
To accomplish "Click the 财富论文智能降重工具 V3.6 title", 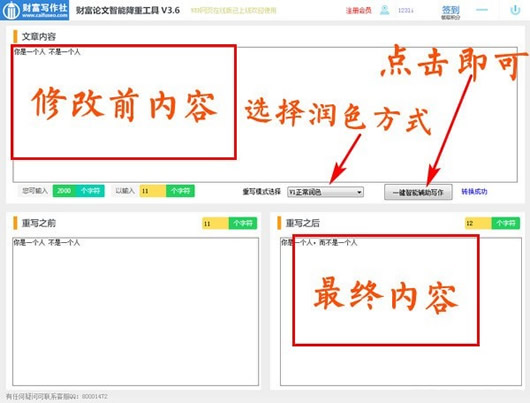I will (128, 10).
